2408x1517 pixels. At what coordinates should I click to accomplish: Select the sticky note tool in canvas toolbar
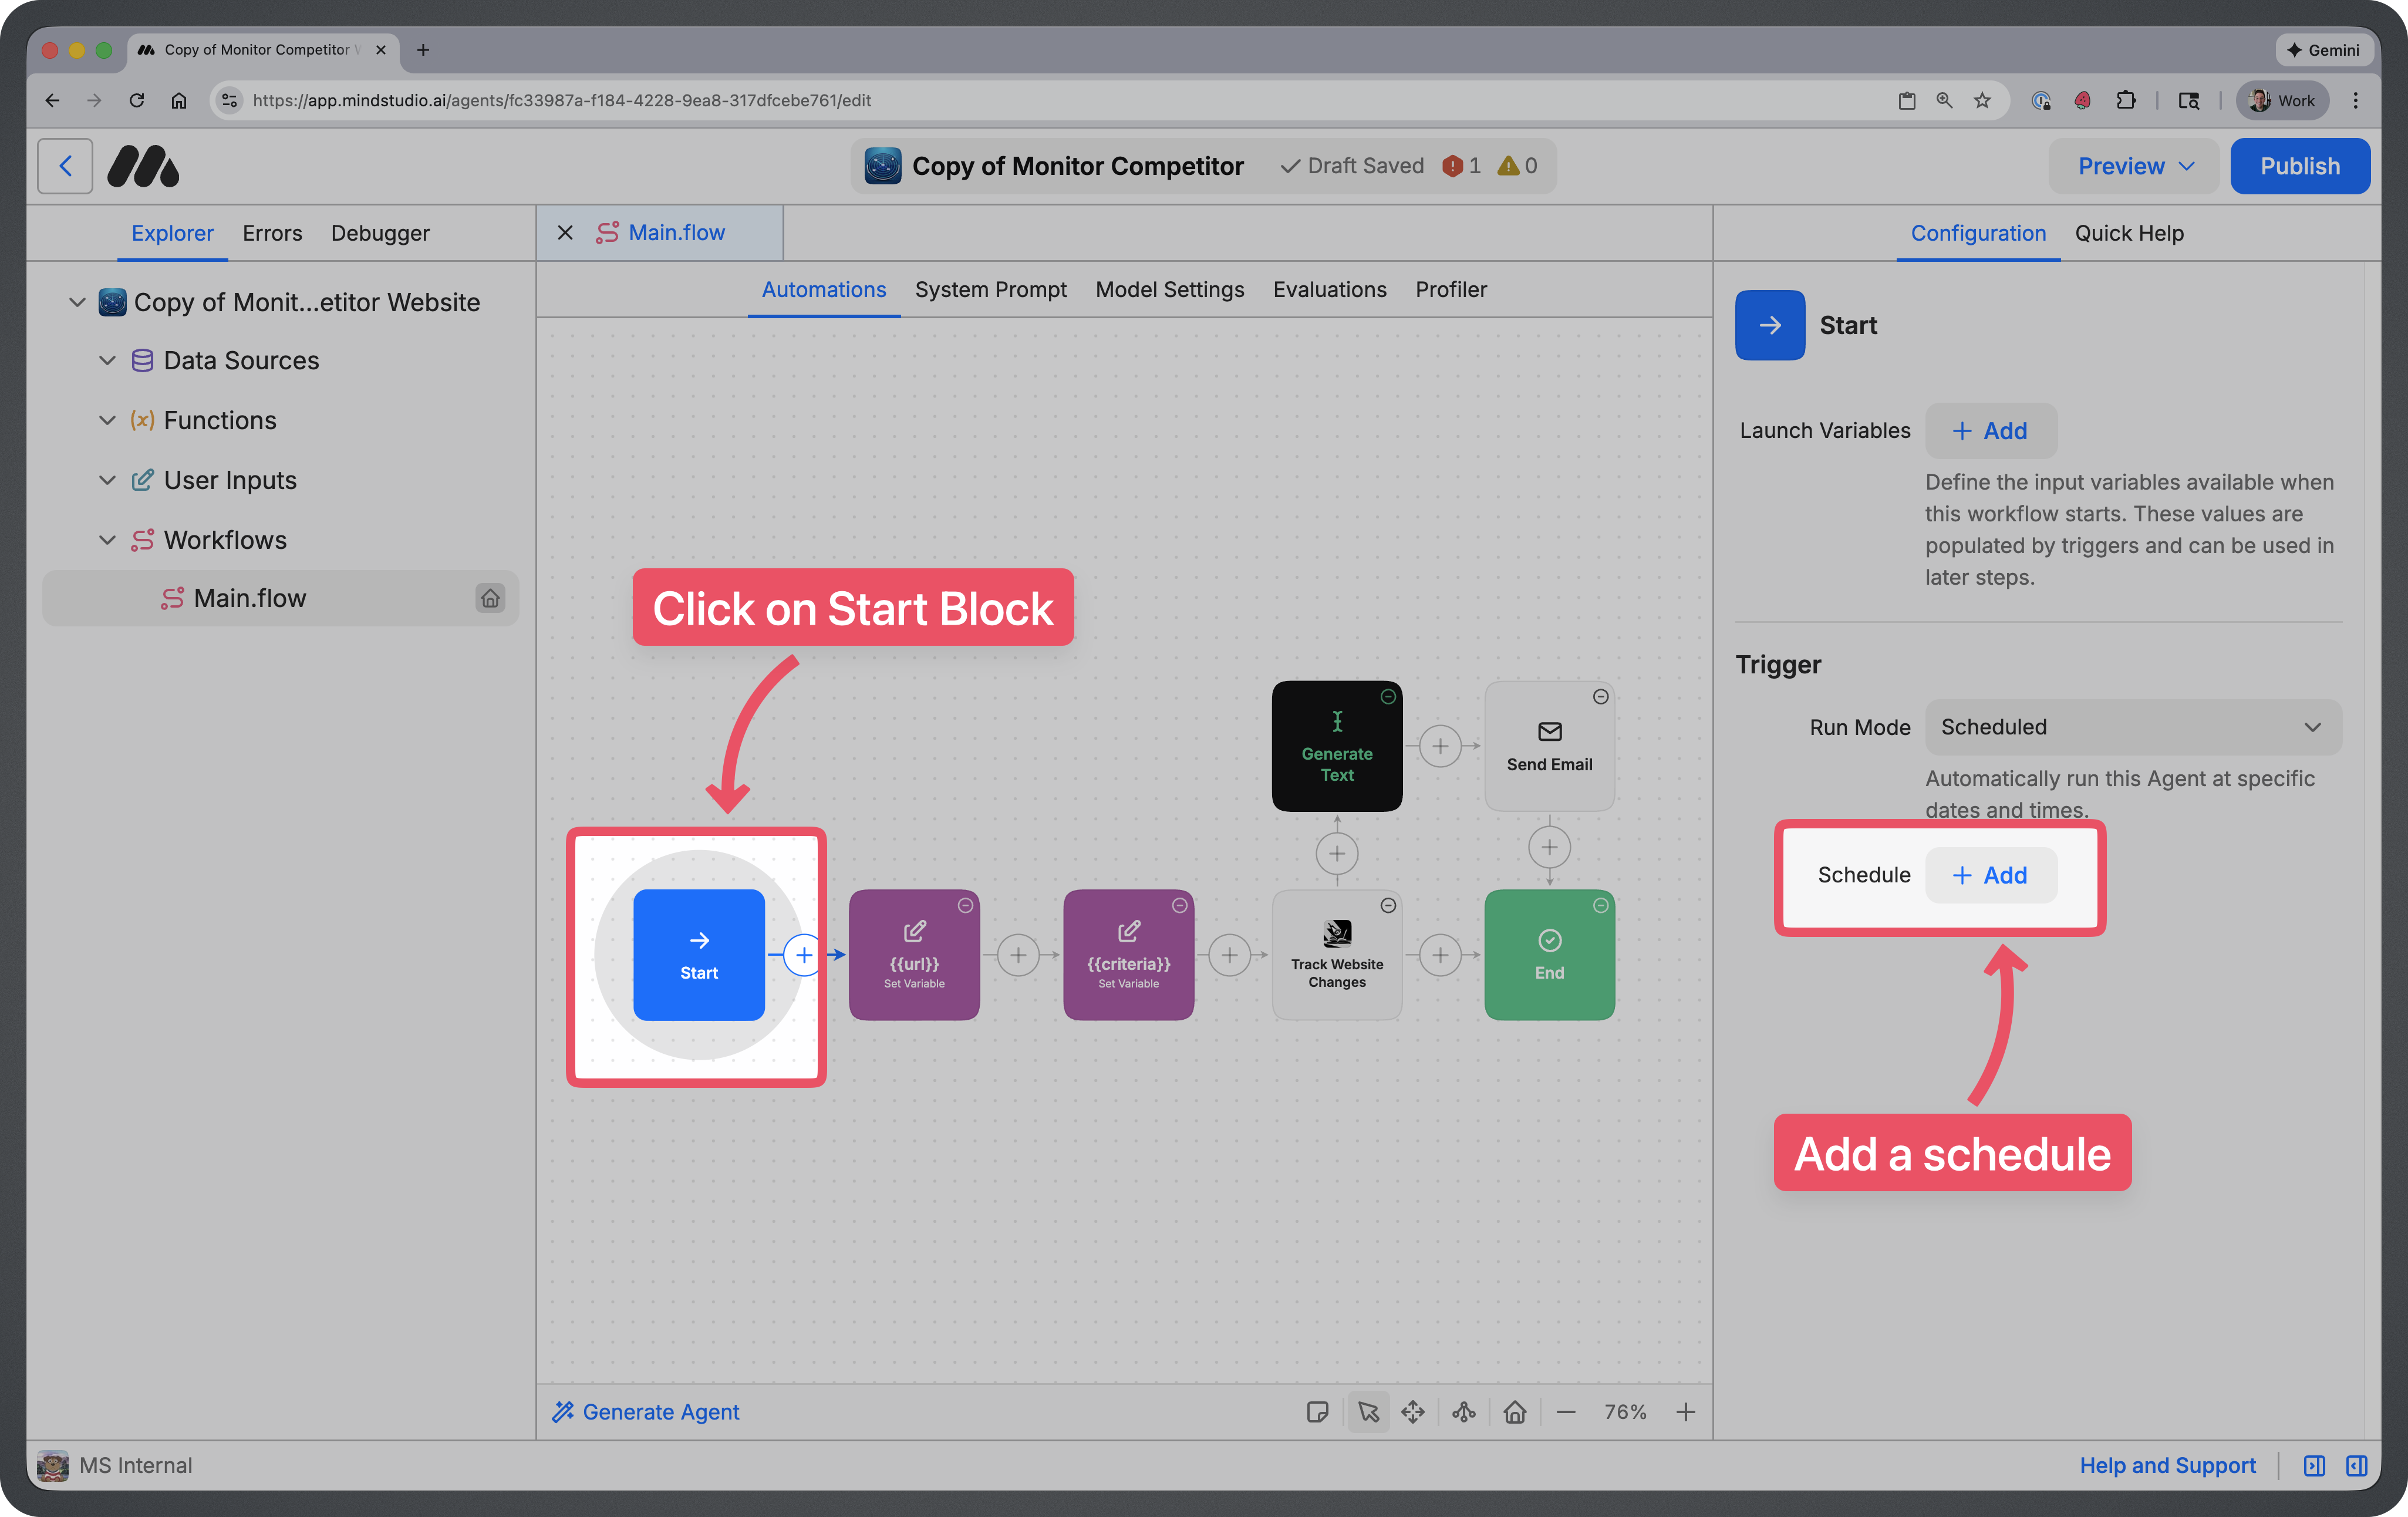click(1318, 1411)
